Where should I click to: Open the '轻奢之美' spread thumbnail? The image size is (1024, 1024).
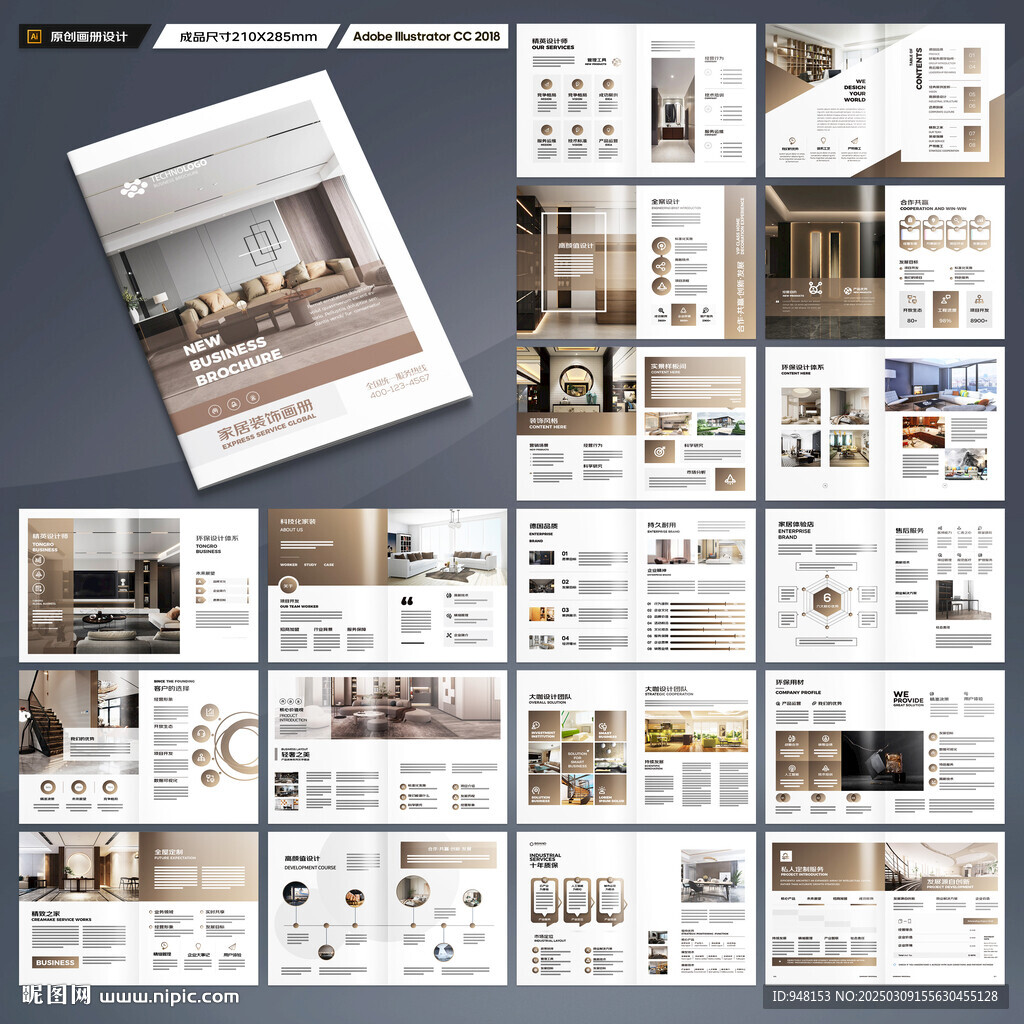(x=387, y=747)
